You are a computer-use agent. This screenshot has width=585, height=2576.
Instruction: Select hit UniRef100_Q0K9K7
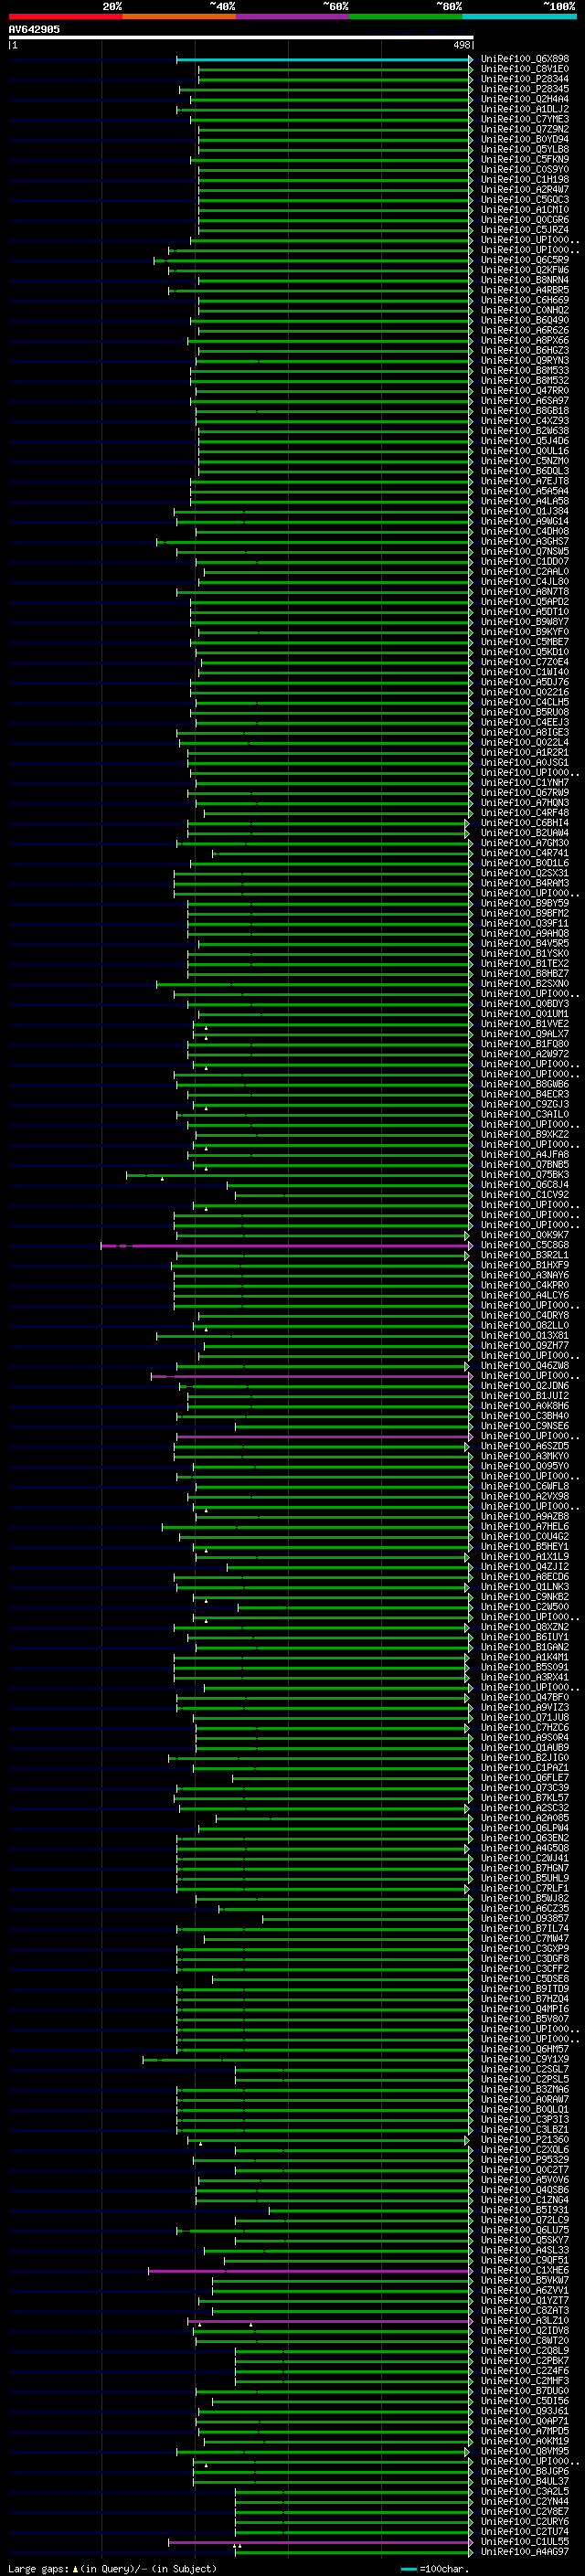coord(525,1235)
